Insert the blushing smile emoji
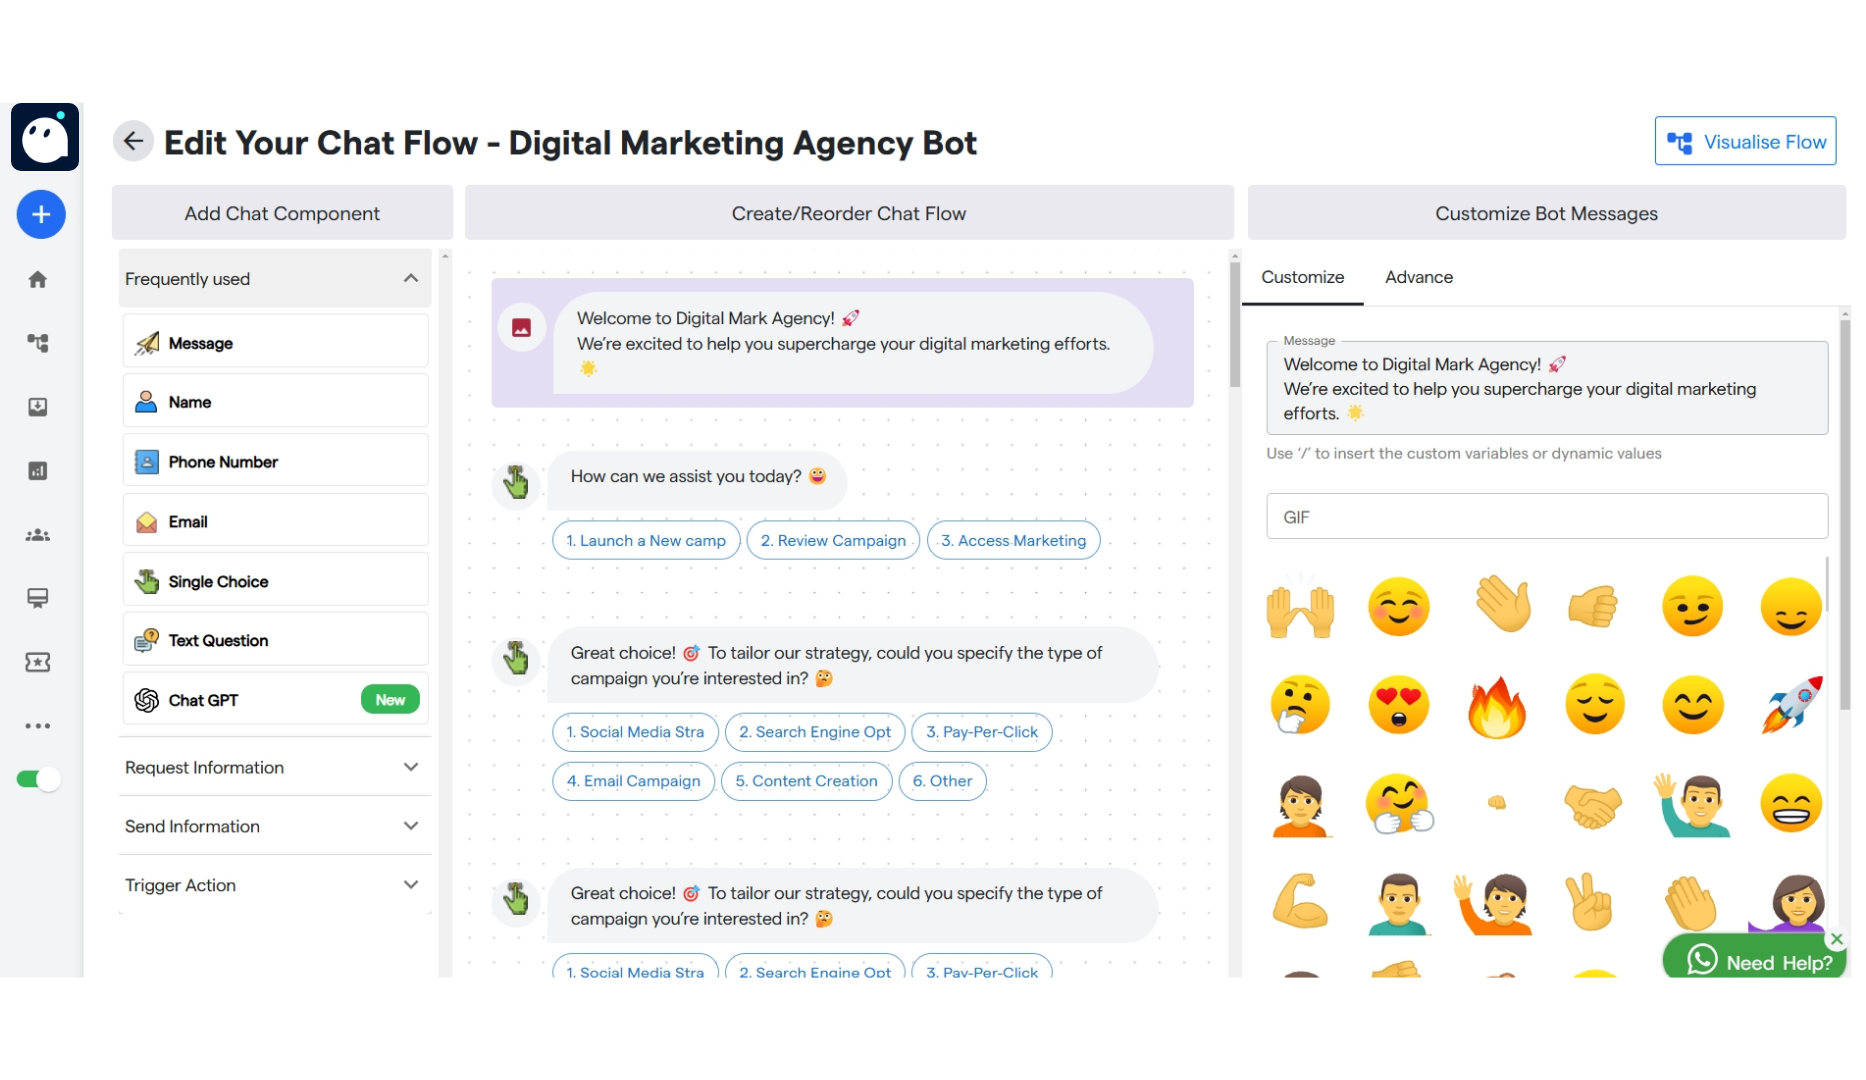 click(1398, 607)
